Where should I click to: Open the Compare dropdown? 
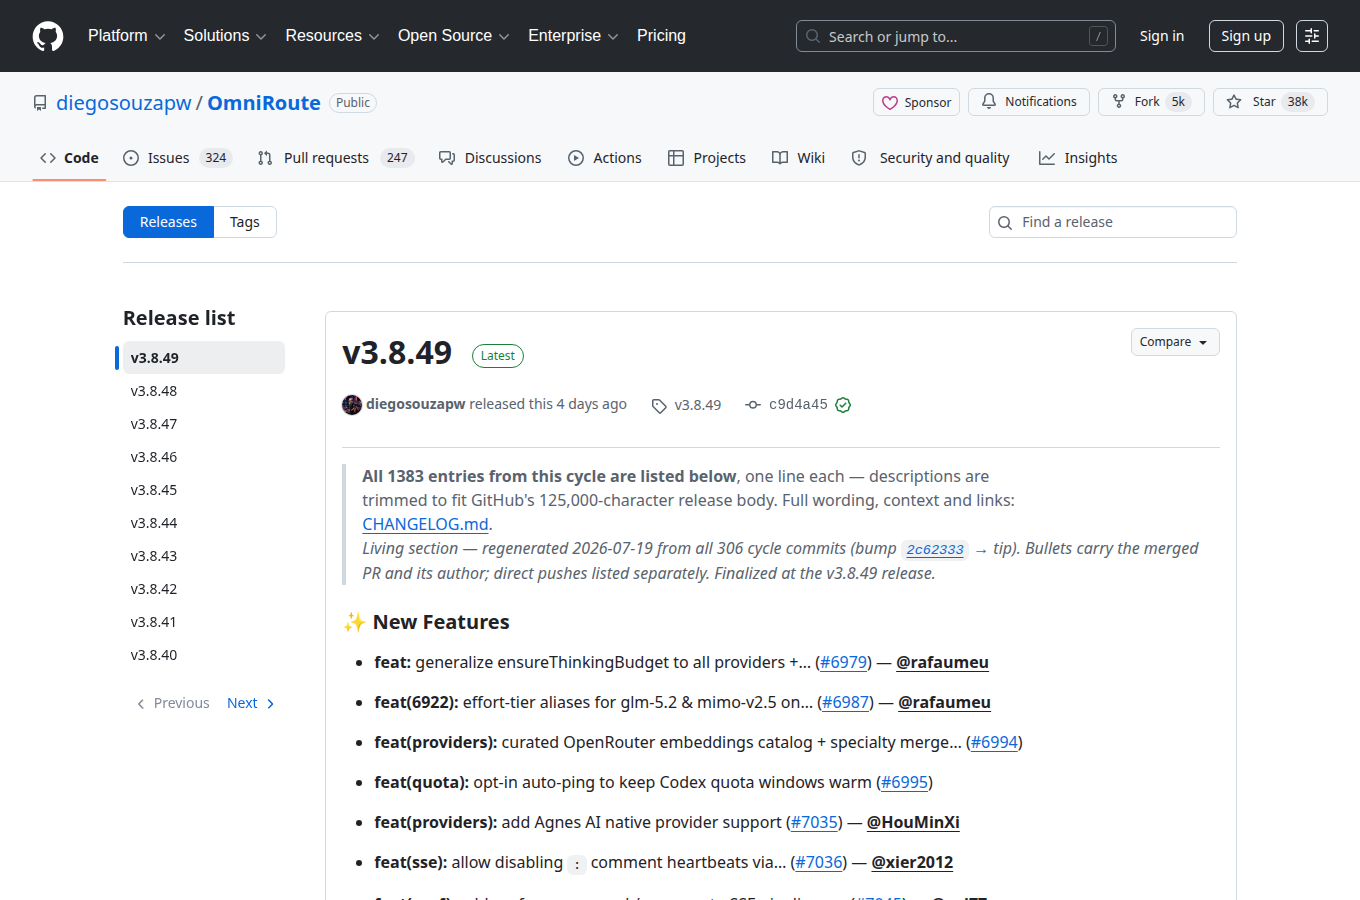1175,342
